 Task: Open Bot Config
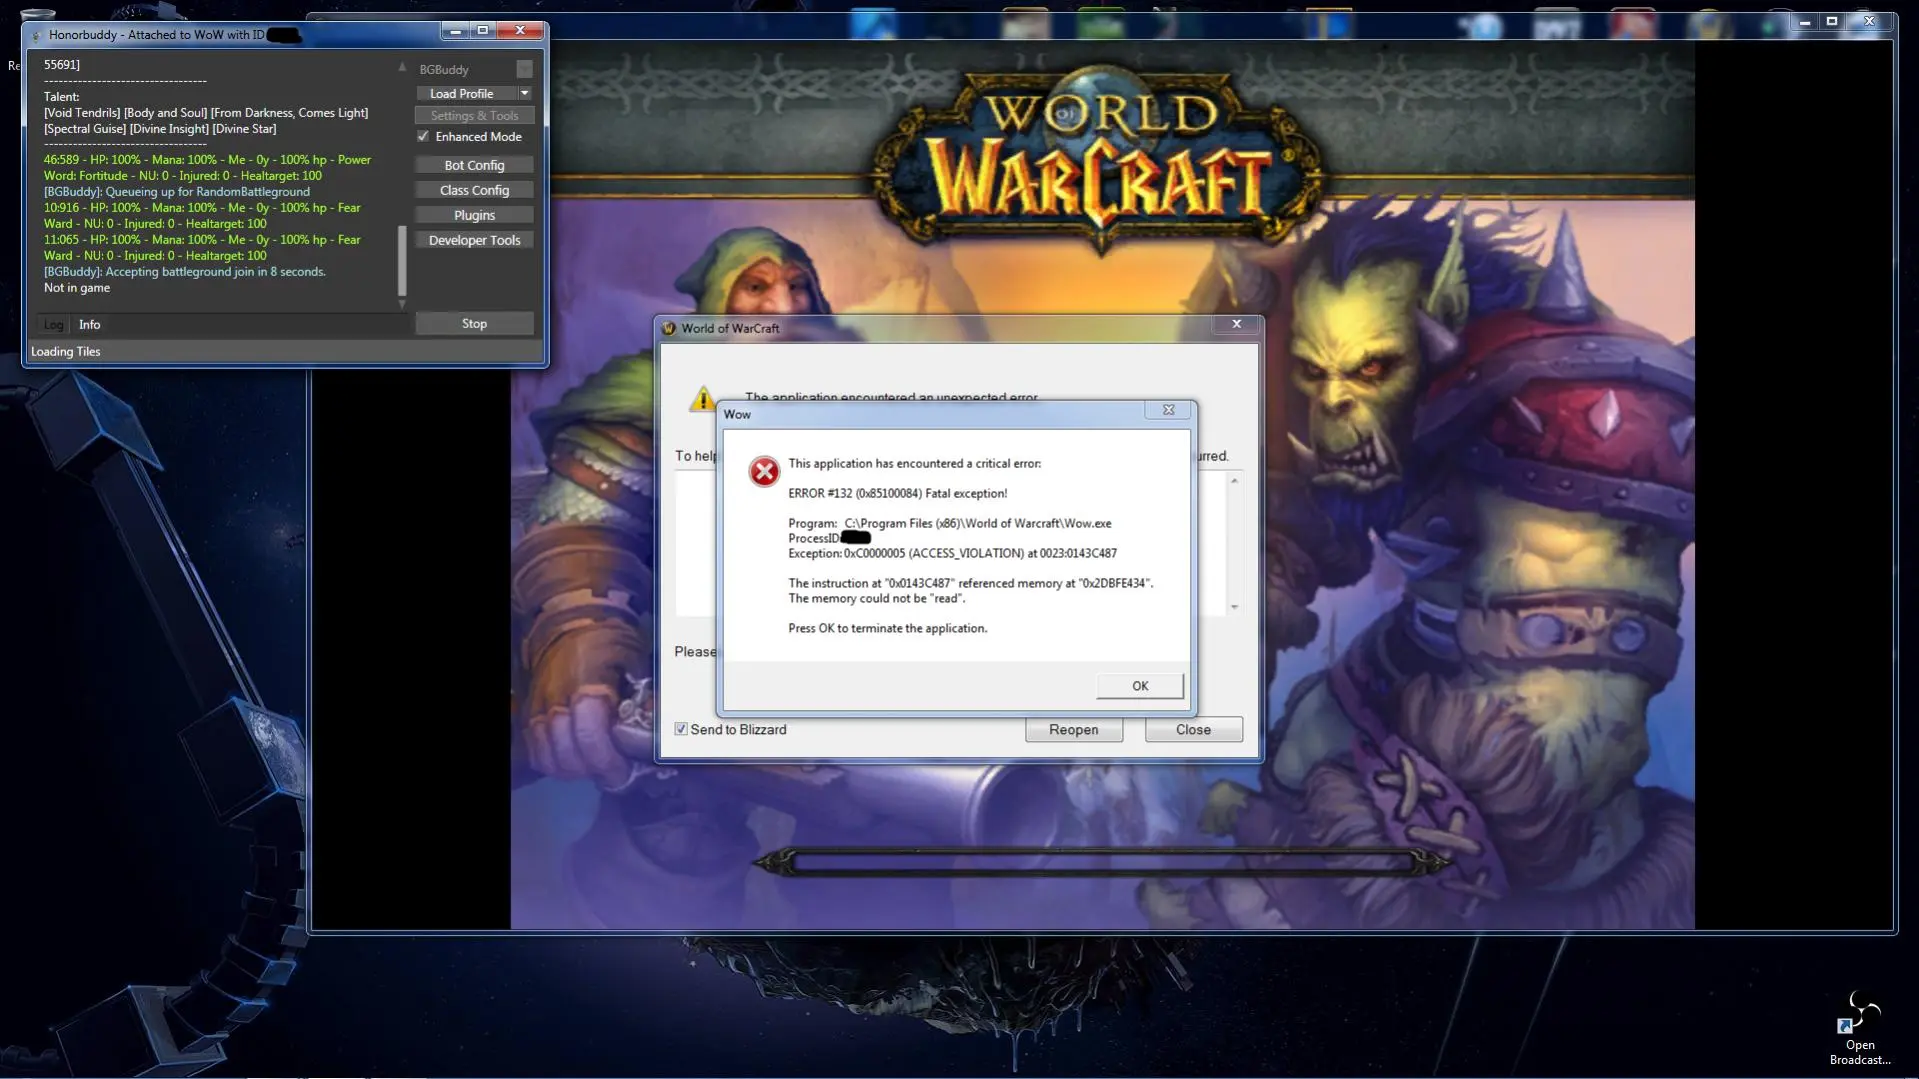[x=474, y=165]
